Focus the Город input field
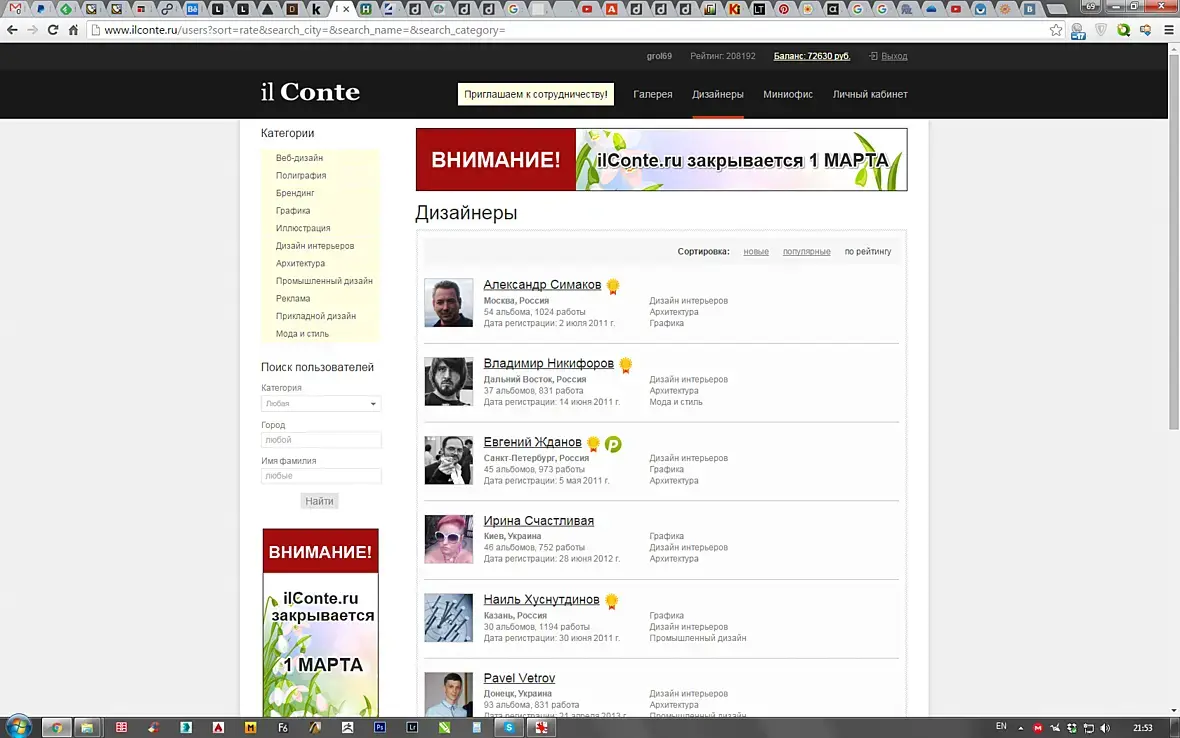This screenshot has width=1180, height=738. (321, 440)
